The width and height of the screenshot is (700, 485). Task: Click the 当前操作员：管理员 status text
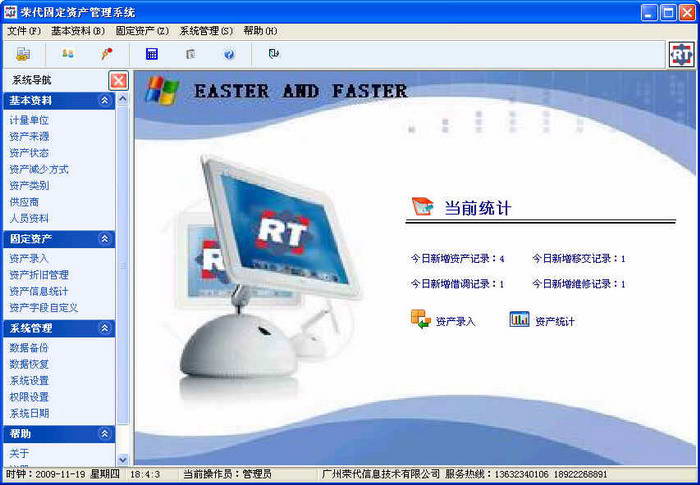[227, 474]
